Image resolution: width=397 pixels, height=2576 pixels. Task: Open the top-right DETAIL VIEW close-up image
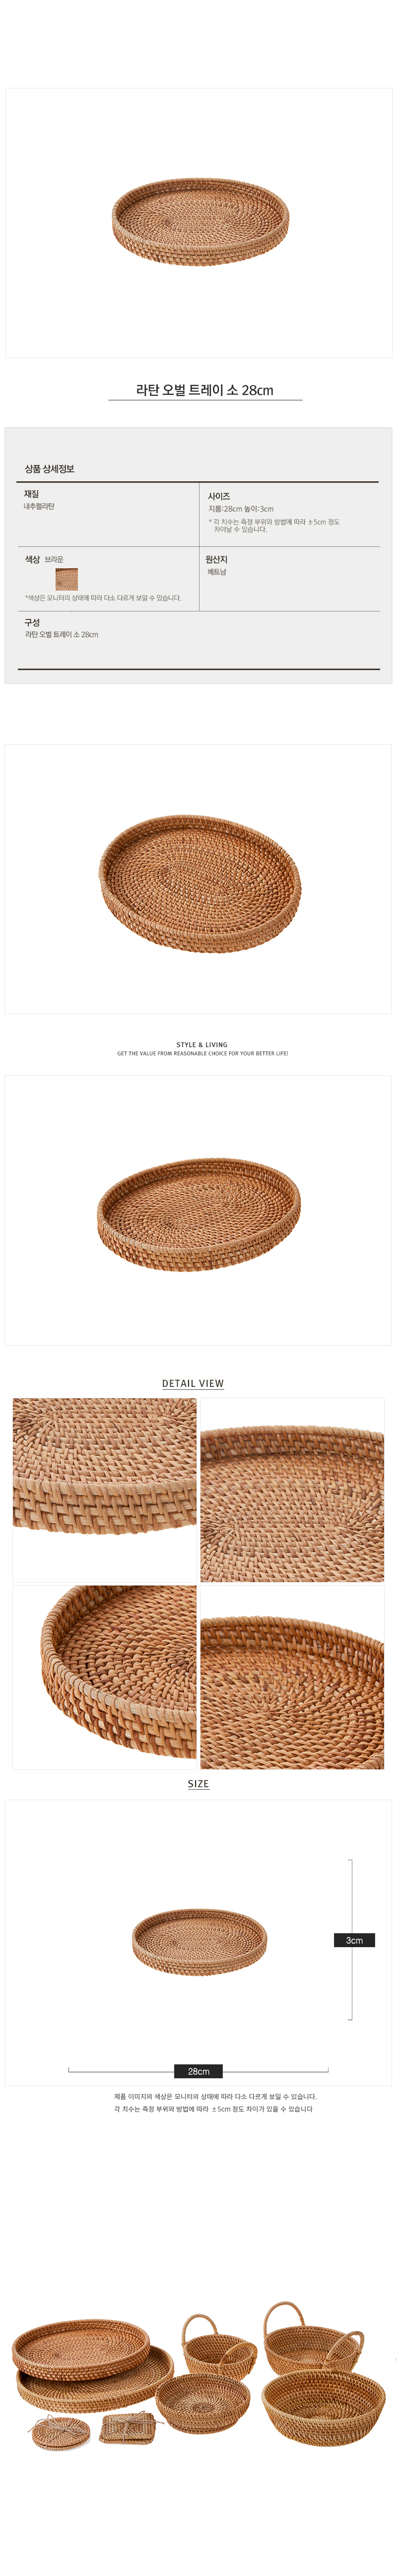pyautogui.click(x=292, y=1490)
